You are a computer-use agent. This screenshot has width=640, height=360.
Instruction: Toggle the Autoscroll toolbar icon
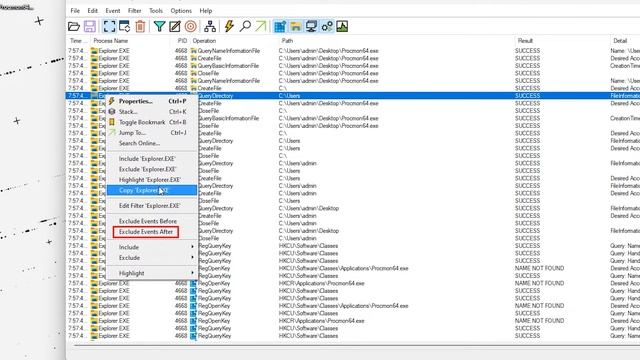[x=124, y=27]
